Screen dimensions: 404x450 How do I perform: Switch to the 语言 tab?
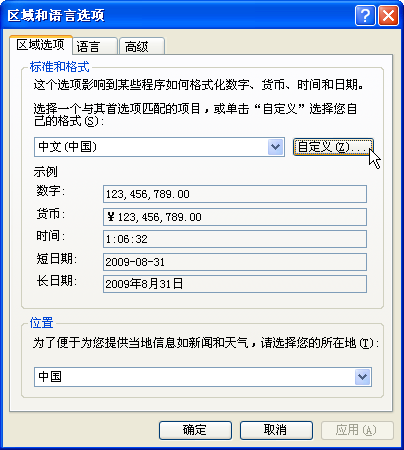point(95,46)
